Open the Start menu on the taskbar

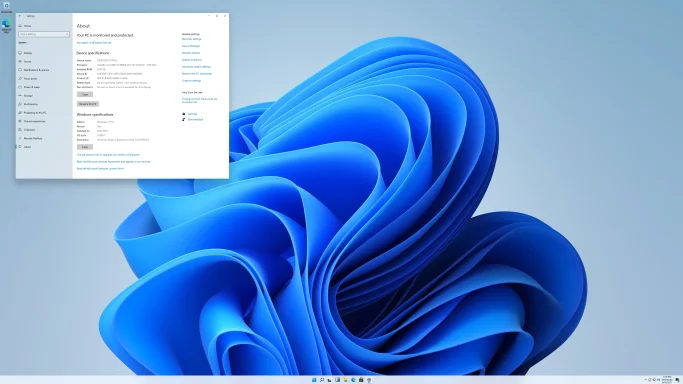(x=314, y=380)
